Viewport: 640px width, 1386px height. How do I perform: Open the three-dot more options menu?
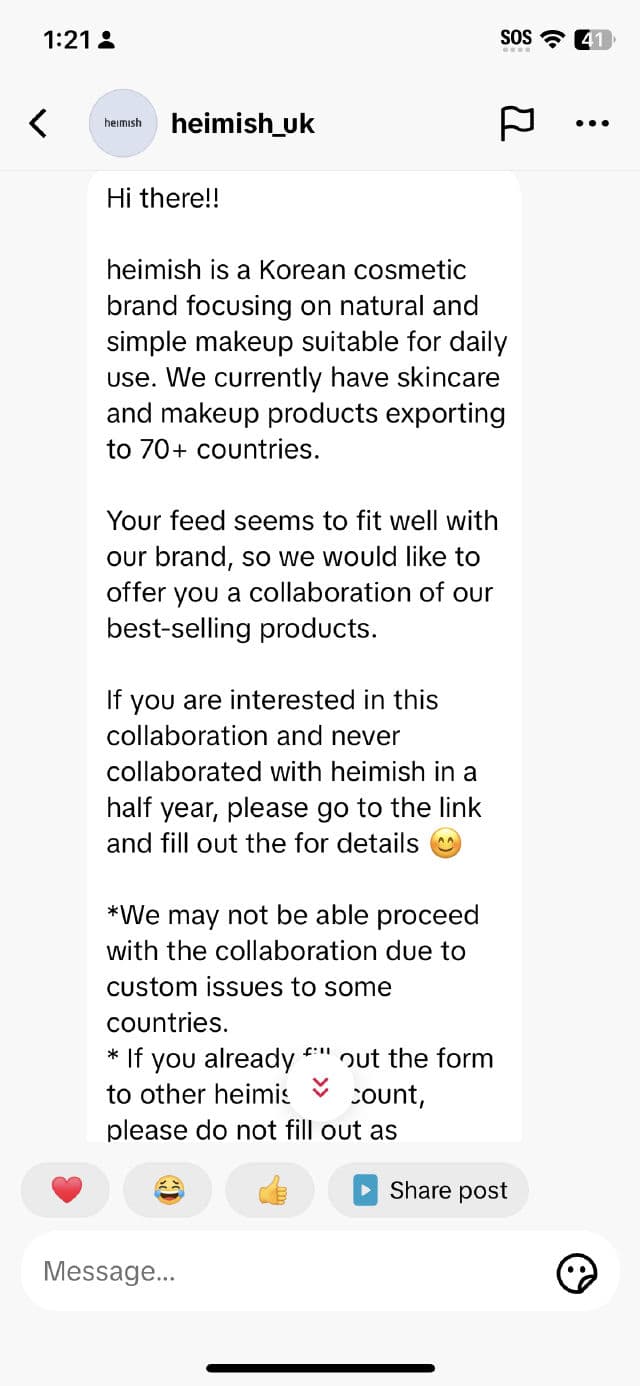coord(592,123)
